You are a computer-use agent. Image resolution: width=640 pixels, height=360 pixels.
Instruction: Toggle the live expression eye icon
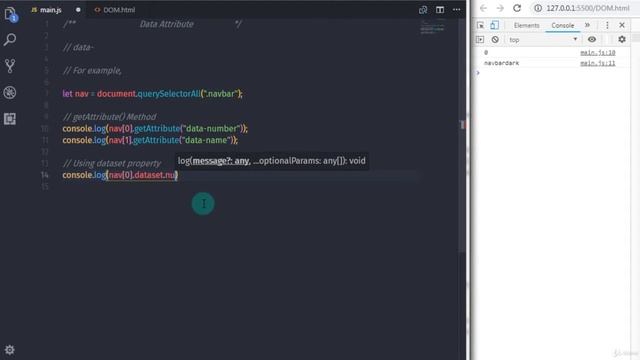[592, 40]
